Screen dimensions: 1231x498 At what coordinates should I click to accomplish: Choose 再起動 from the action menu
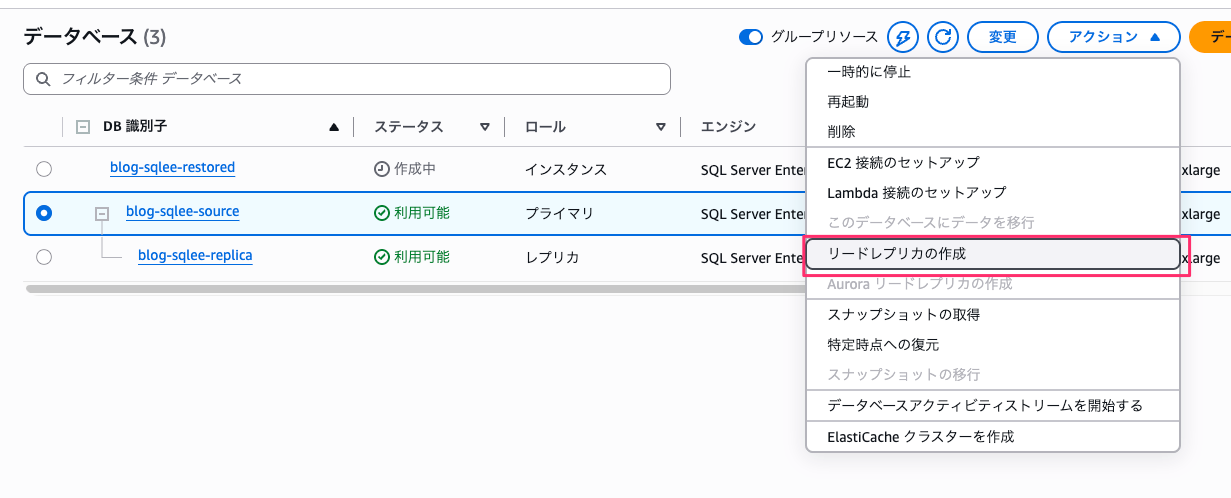pyautogui.click(x=993, y=102)
